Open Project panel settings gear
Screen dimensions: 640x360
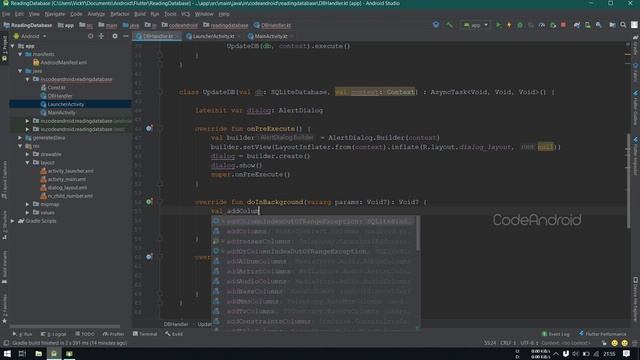pyautogui.click(x=115, y=36)
